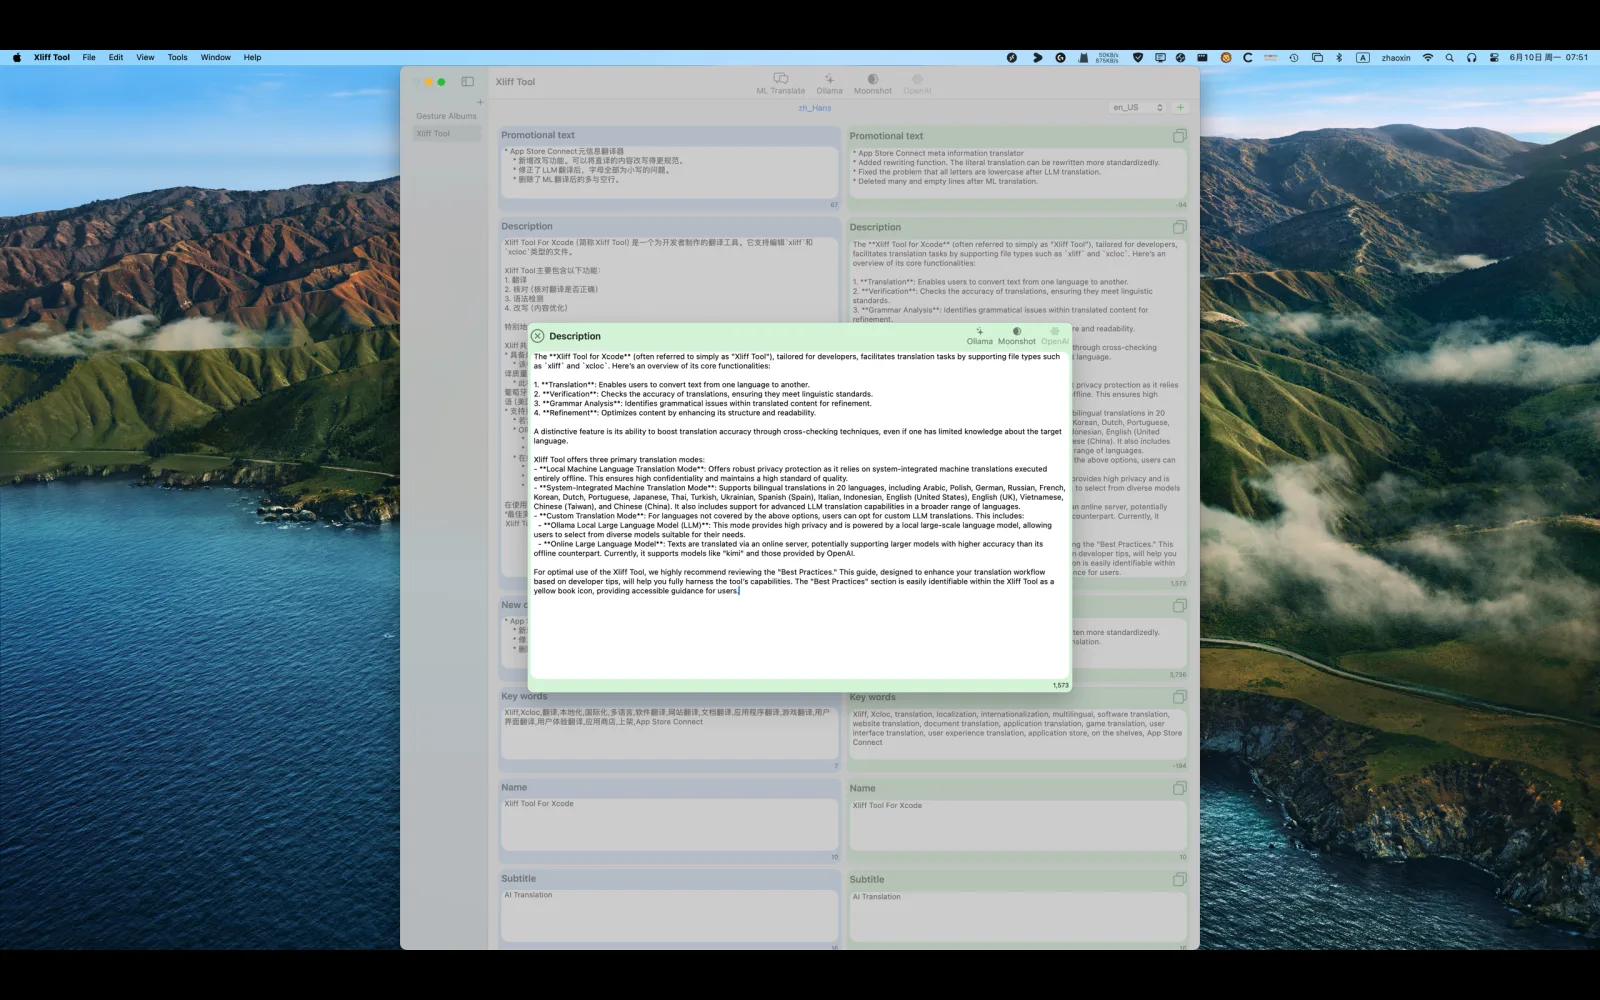1600x1000 pixels.
Task: Open the zh_Hans source language link
Action: pos(815,108)
